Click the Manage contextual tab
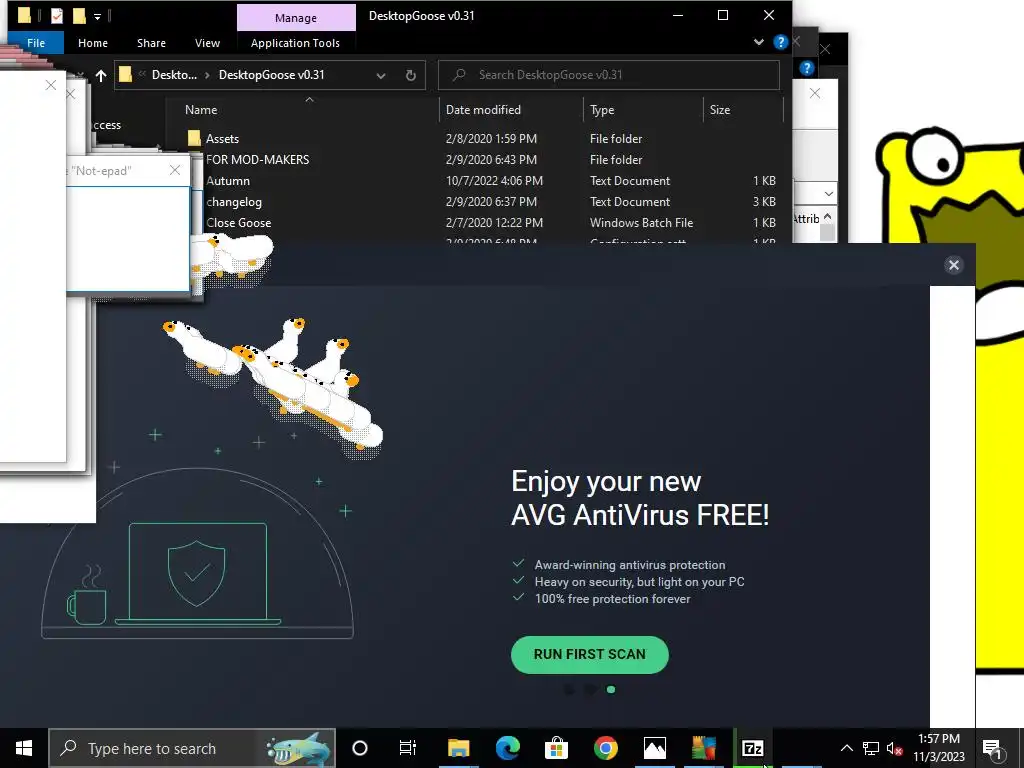 [x=296, y=18]
